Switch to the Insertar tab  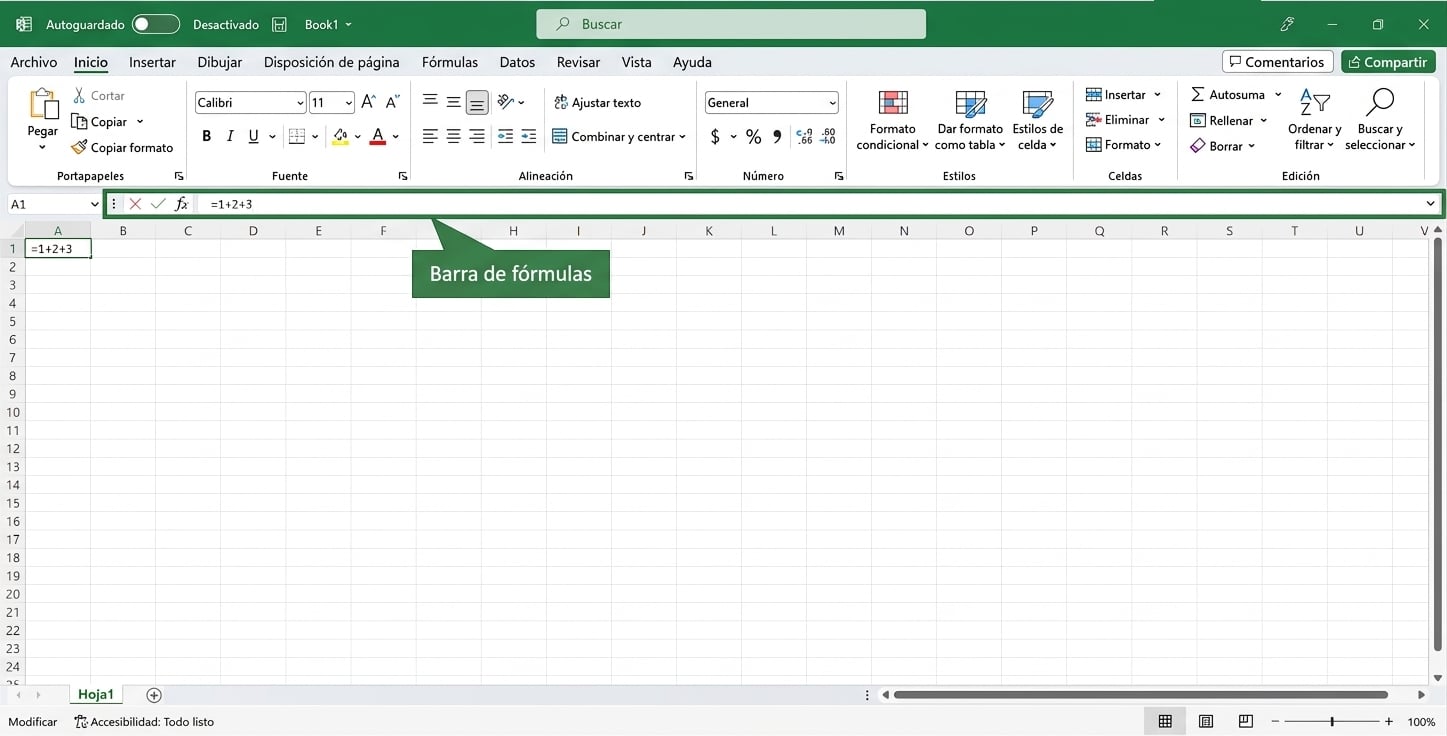(x=152, y=62)
